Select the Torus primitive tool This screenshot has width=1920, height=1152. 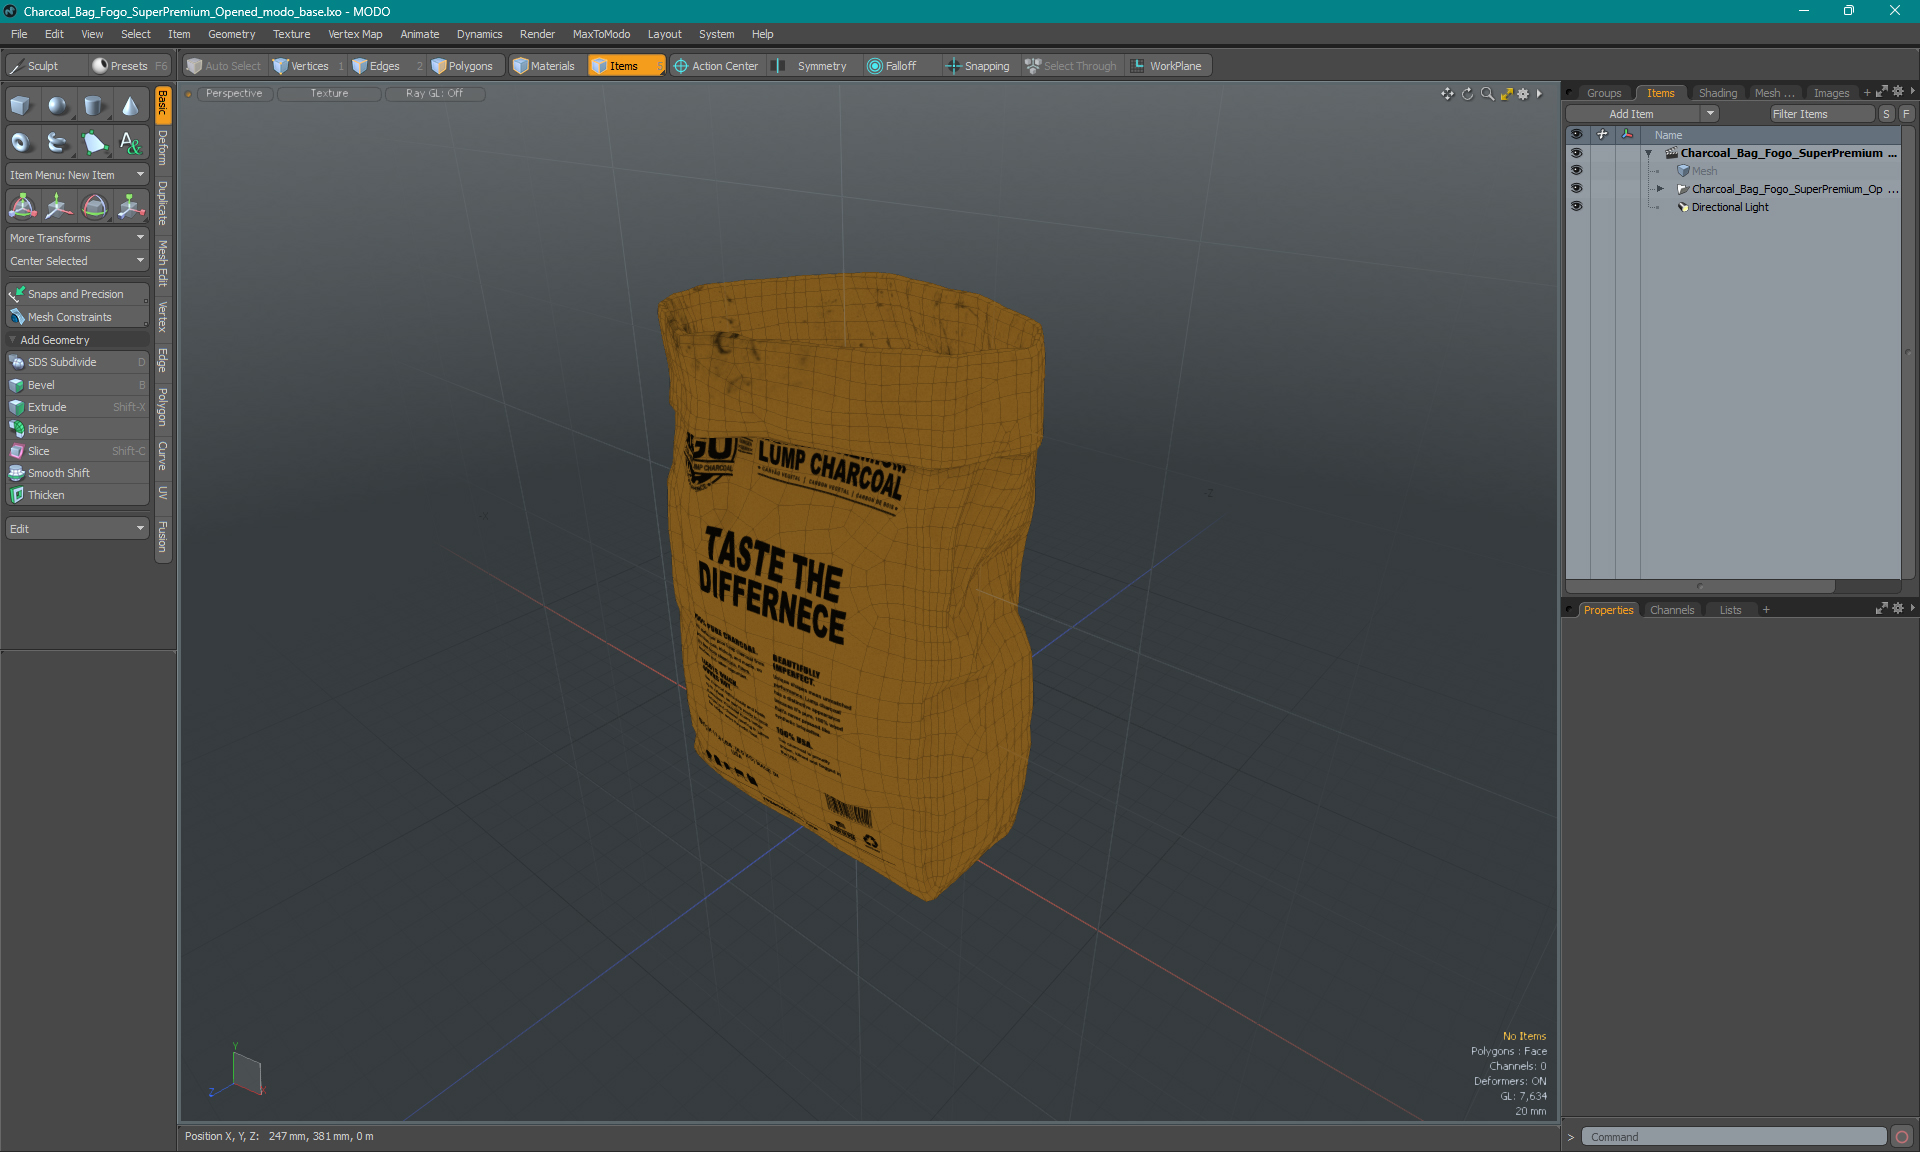coord(21,143)
